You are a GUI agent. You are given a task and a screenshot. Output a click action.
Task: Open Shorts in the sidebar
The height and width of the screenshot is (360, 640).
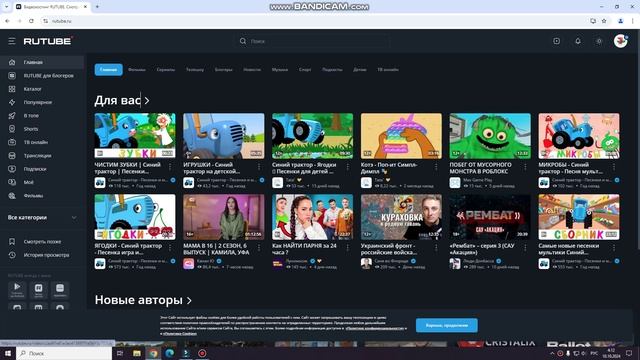point(42,129)
